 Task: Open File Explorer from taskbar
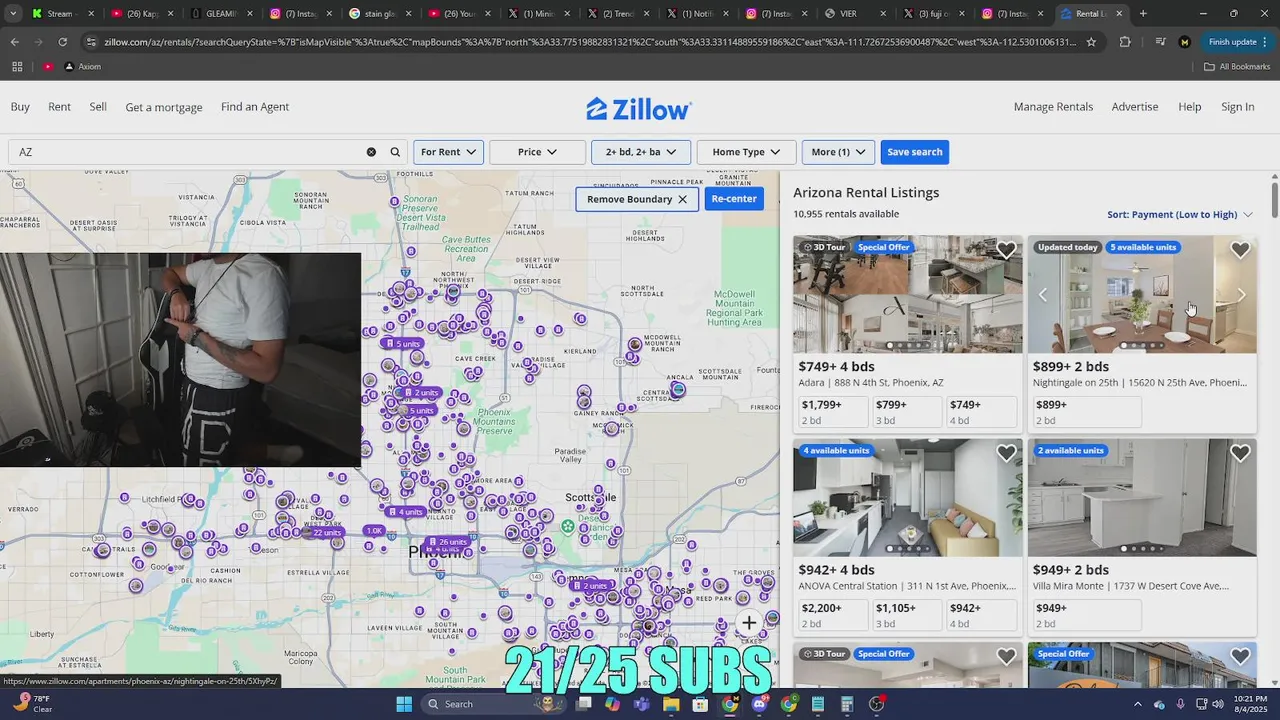coord(671,704)
